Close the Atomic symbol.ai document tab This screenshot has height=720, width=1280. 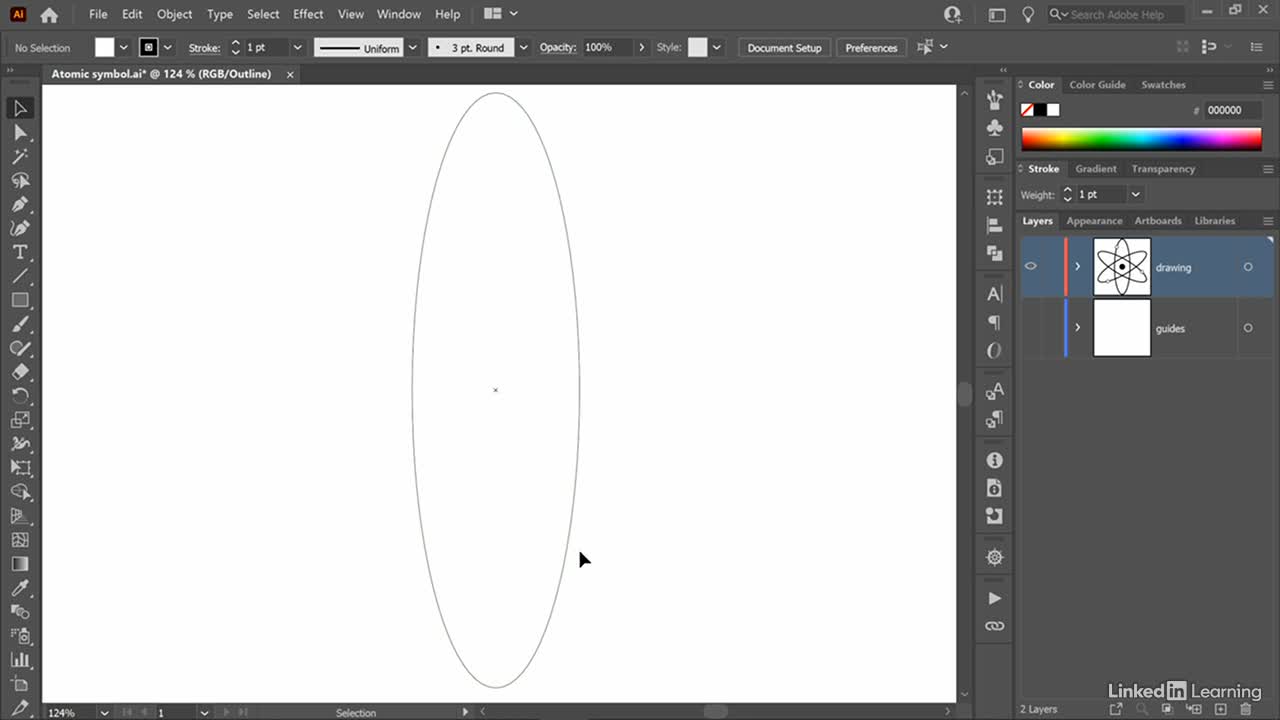[x=290, y=74]
